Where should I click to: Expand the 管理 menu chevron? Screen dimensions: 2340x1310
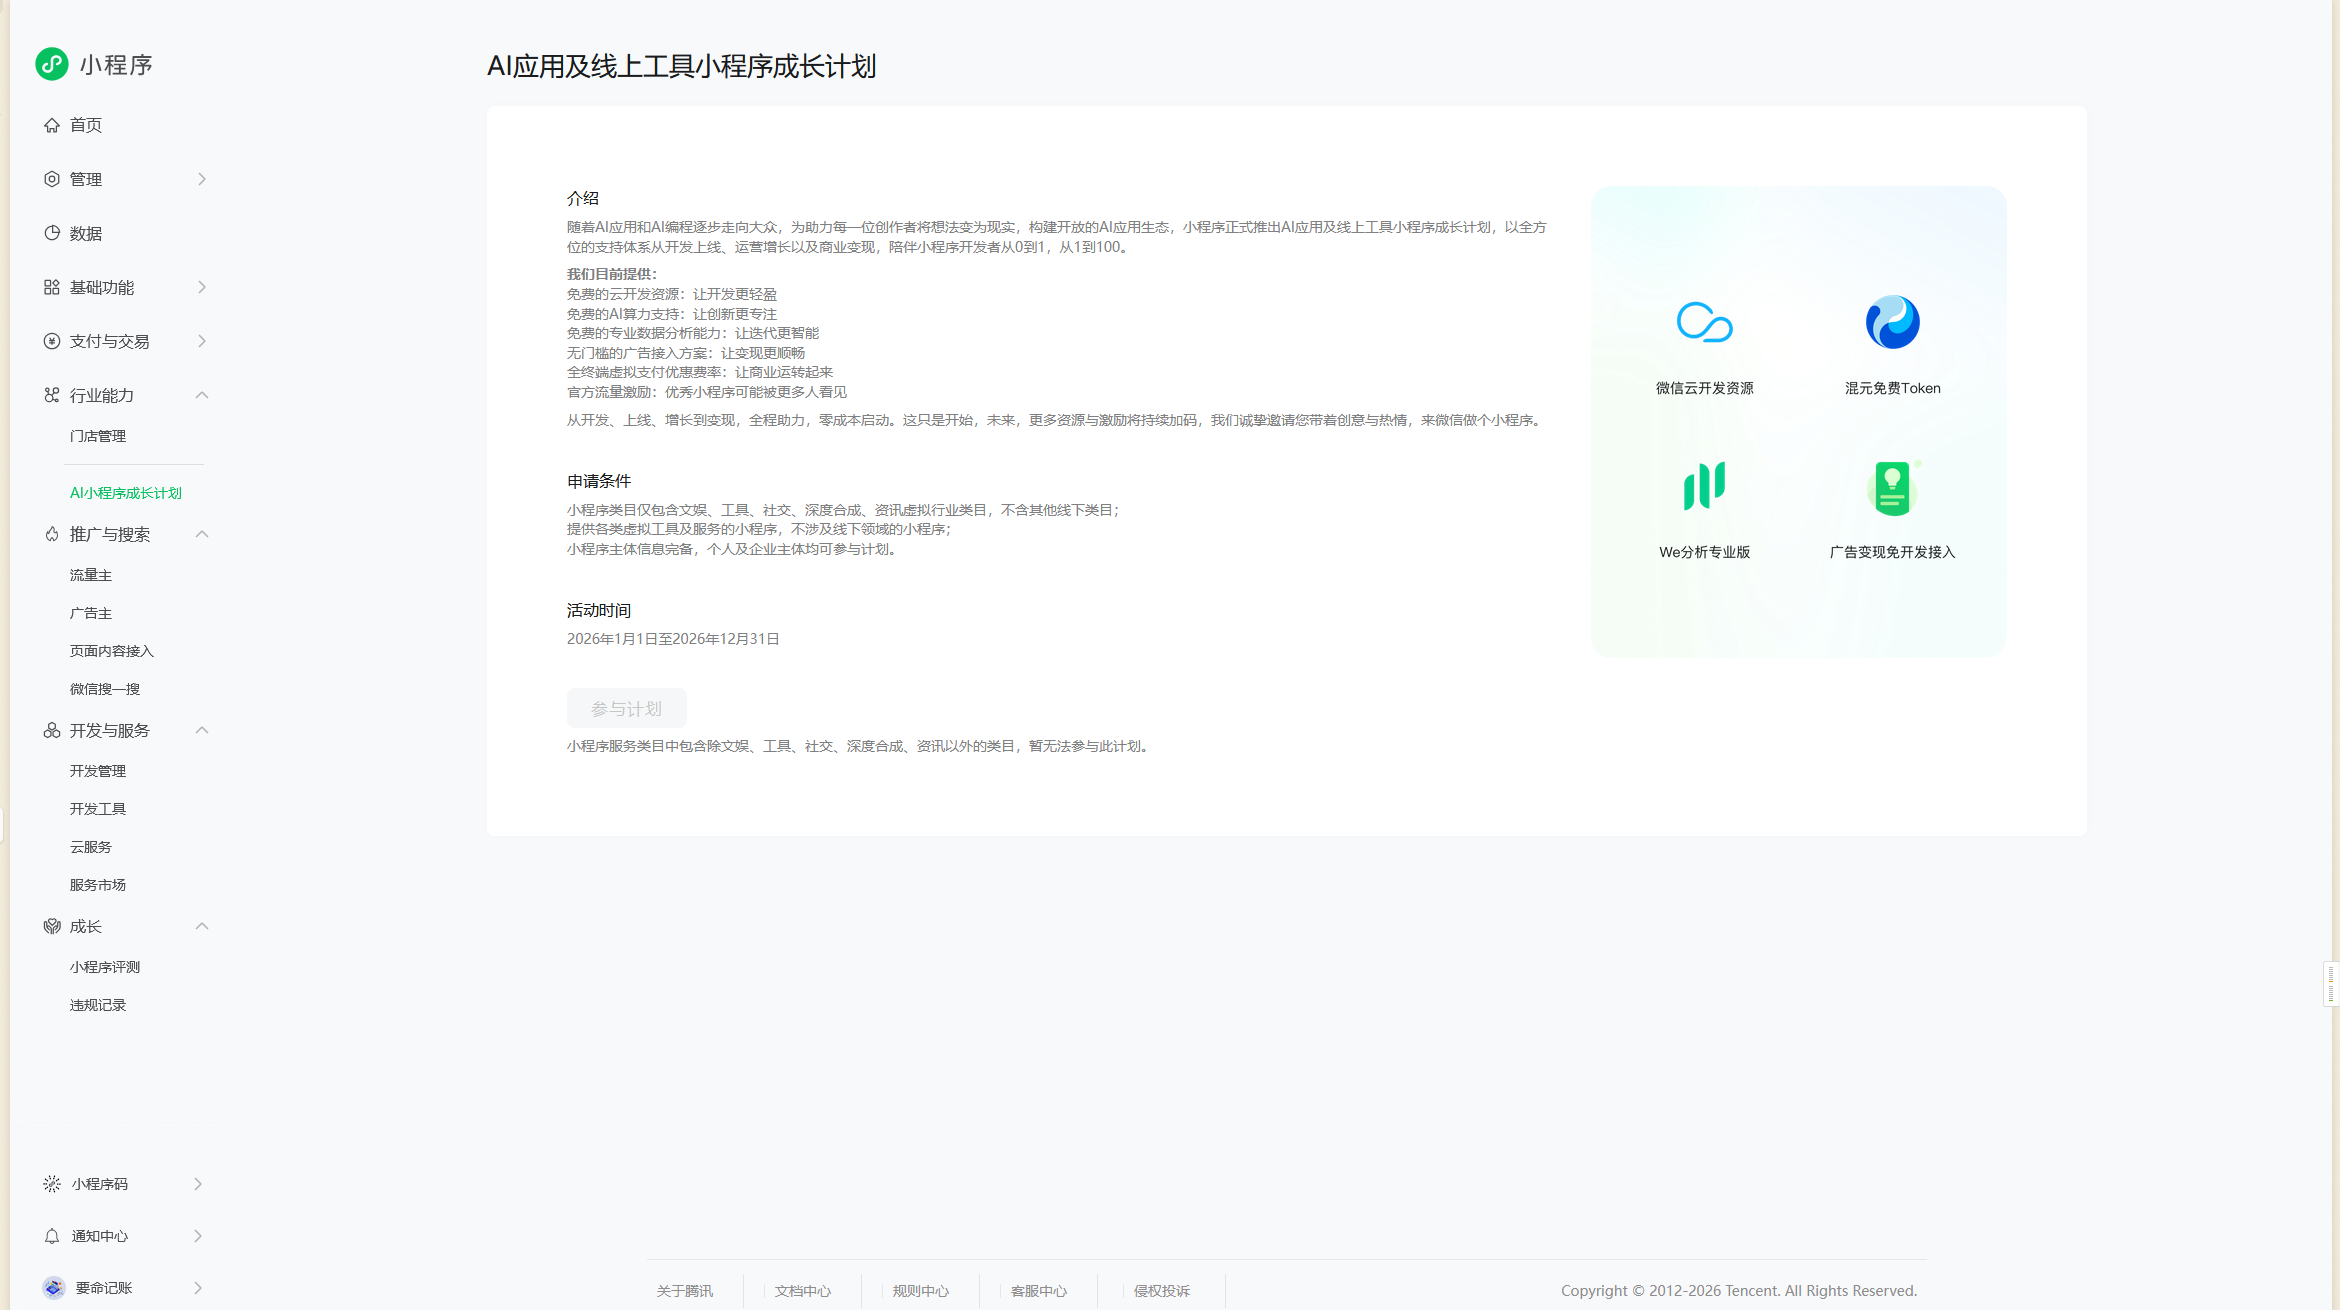tap(202, 179)
